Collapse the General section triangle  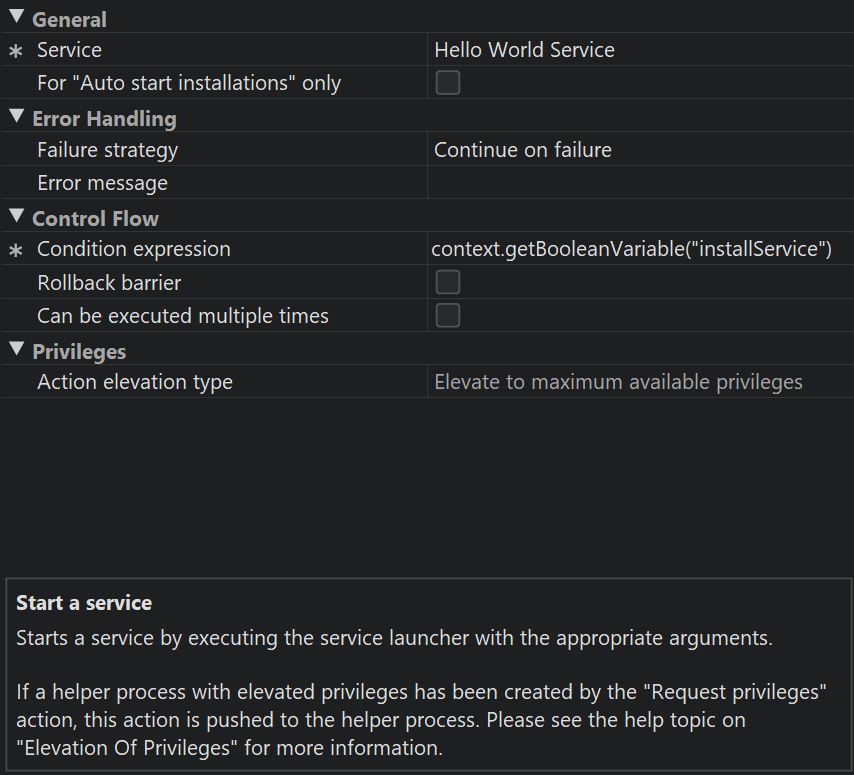[16, 17]
